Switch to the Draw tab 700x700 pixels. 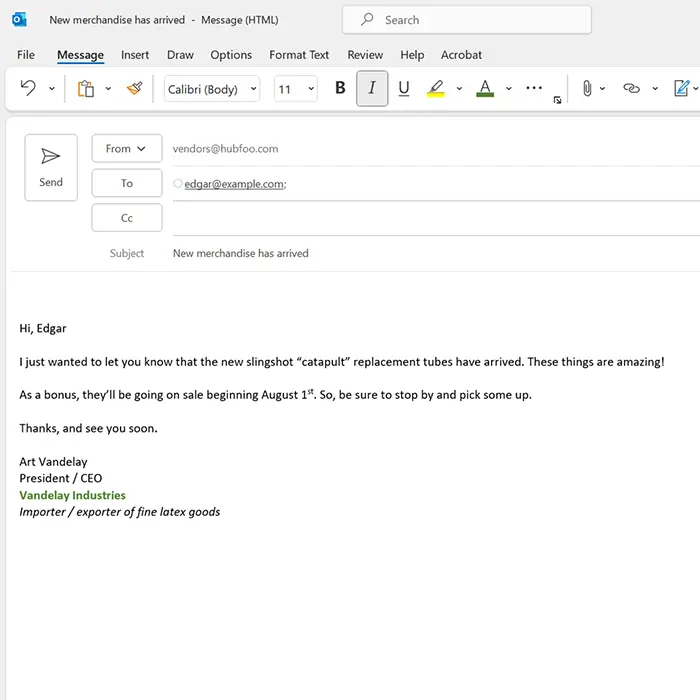(x=180, y=55)
